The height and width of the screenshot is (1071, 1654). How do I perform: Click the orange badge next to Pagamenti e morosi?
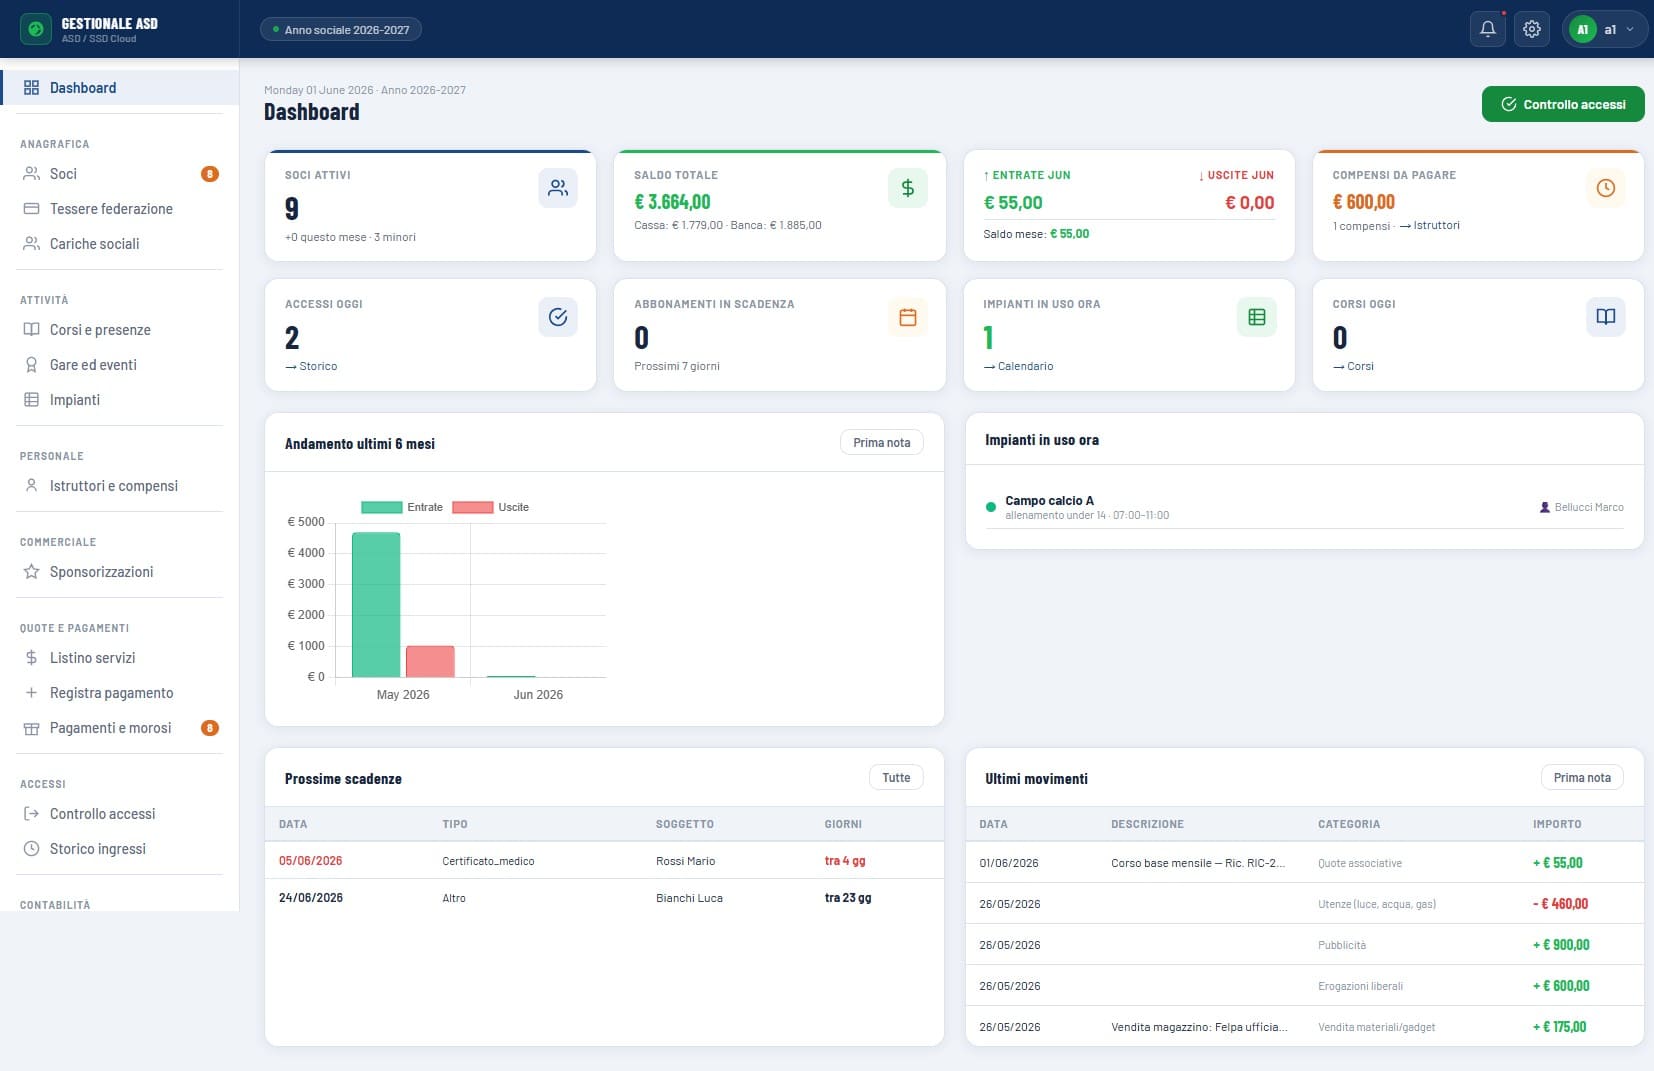pyautogui.click(x=210, y=728)
